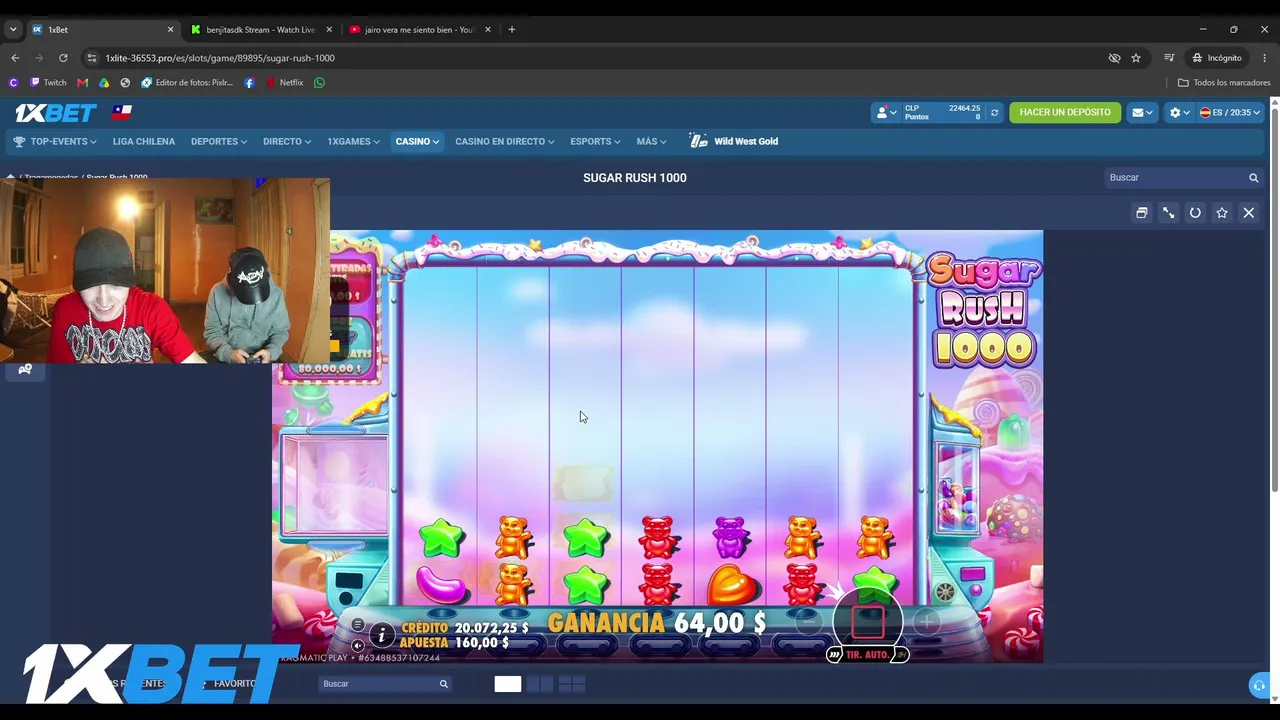
Task: Reload the Sugar Rush 1000 game
Action: point(1195,213)
